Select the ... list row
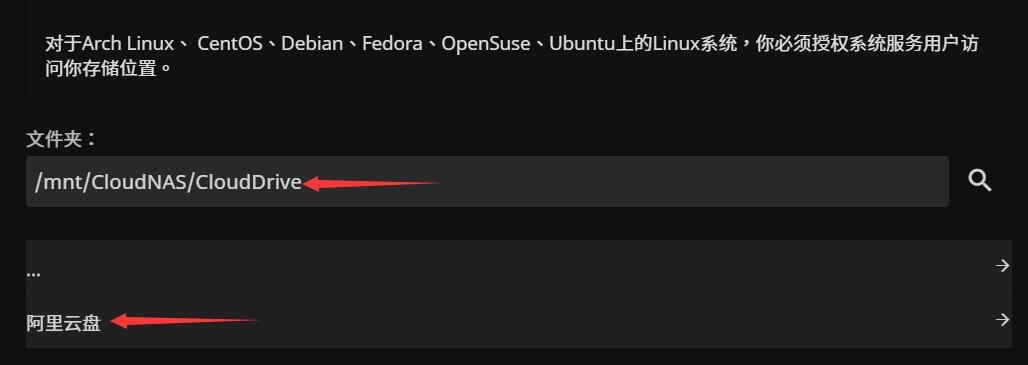Screen dimensions: 1028x365 coord(519,267)
